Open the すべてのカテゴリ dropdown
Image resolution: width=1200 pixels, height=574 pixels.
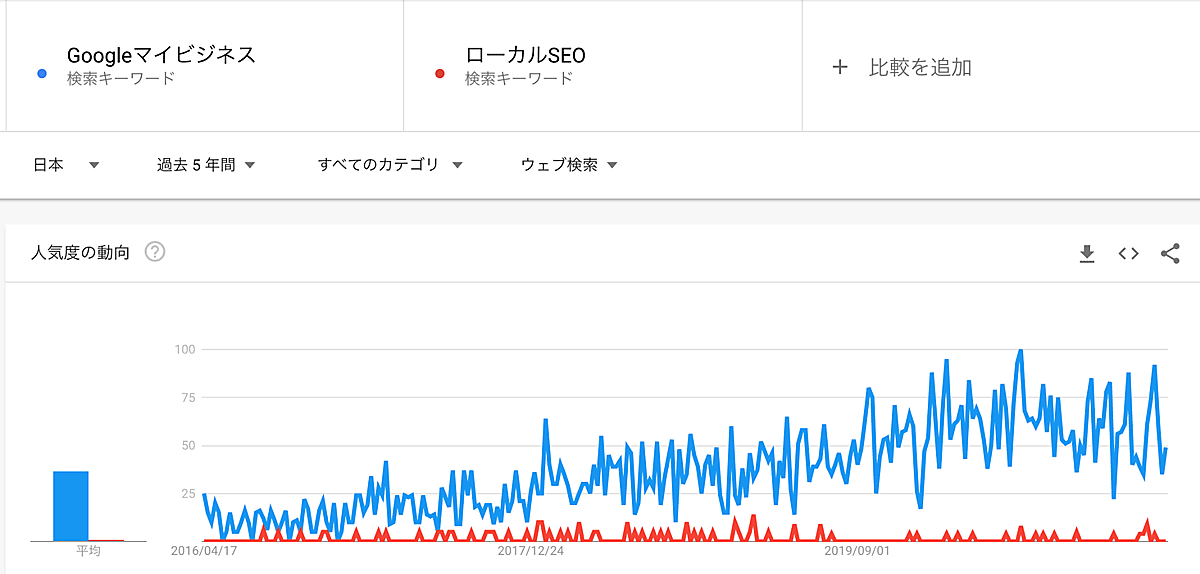coord(390,165)
